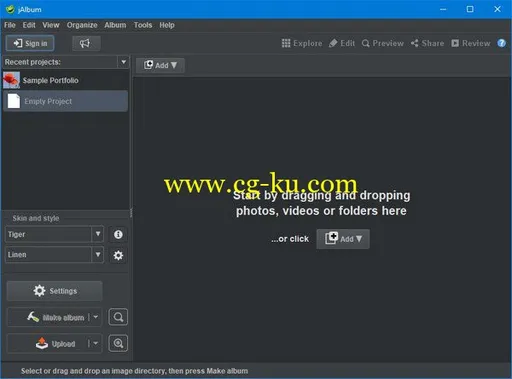Select the Empty Project entry
Screen dimensions: 512x379
pyautogui.click(x=65, y=101)
